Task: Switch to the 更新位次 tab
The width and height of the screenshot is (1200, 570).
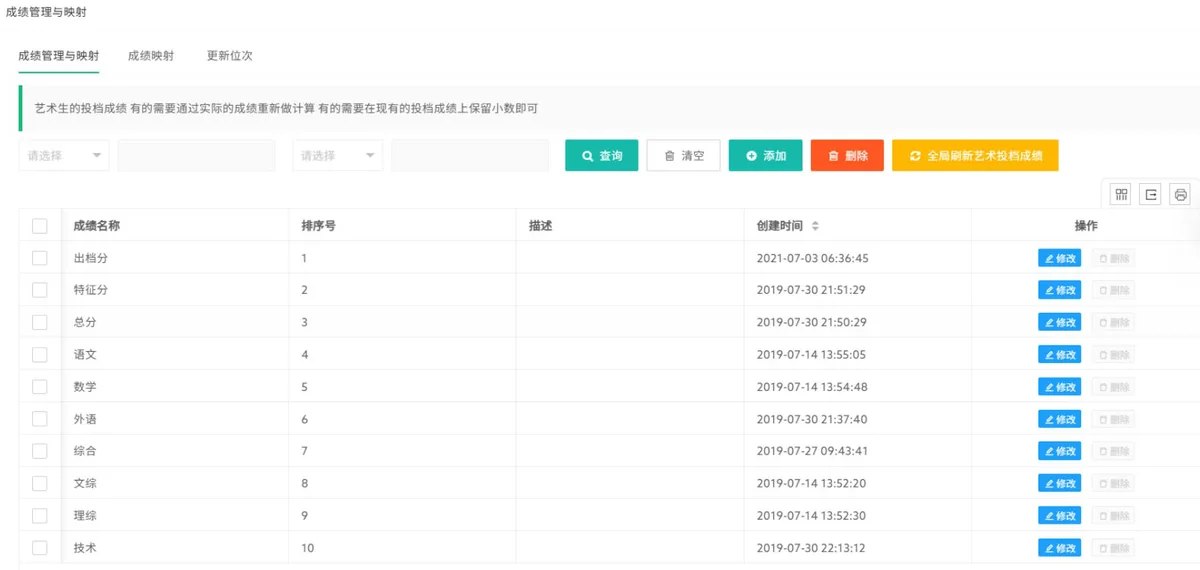Action: pos(230,56)
